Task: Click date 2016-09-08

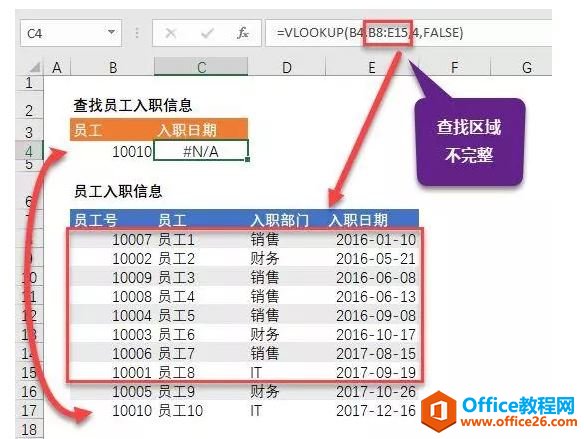Action: [x=376, y=315]
